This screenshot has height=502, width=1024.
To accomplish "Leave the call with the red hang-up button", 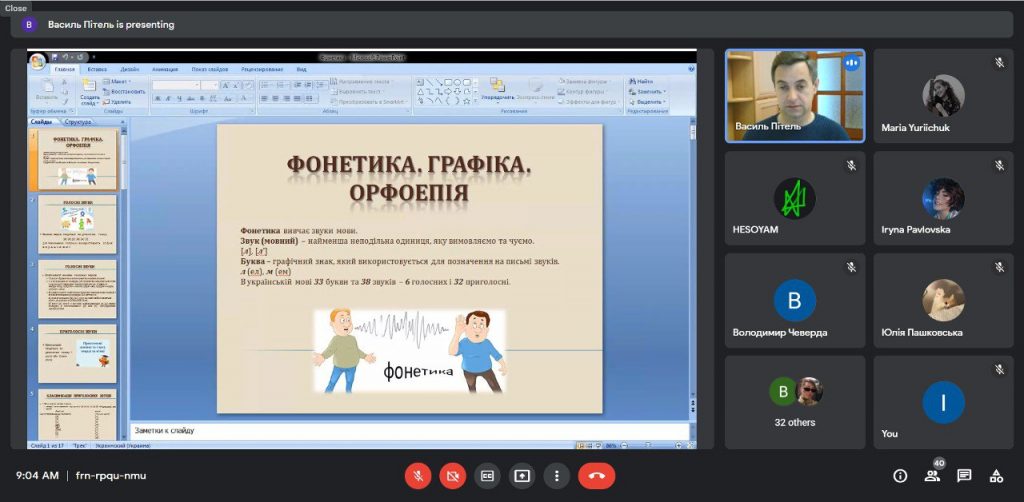I will [x=596, y=476].
